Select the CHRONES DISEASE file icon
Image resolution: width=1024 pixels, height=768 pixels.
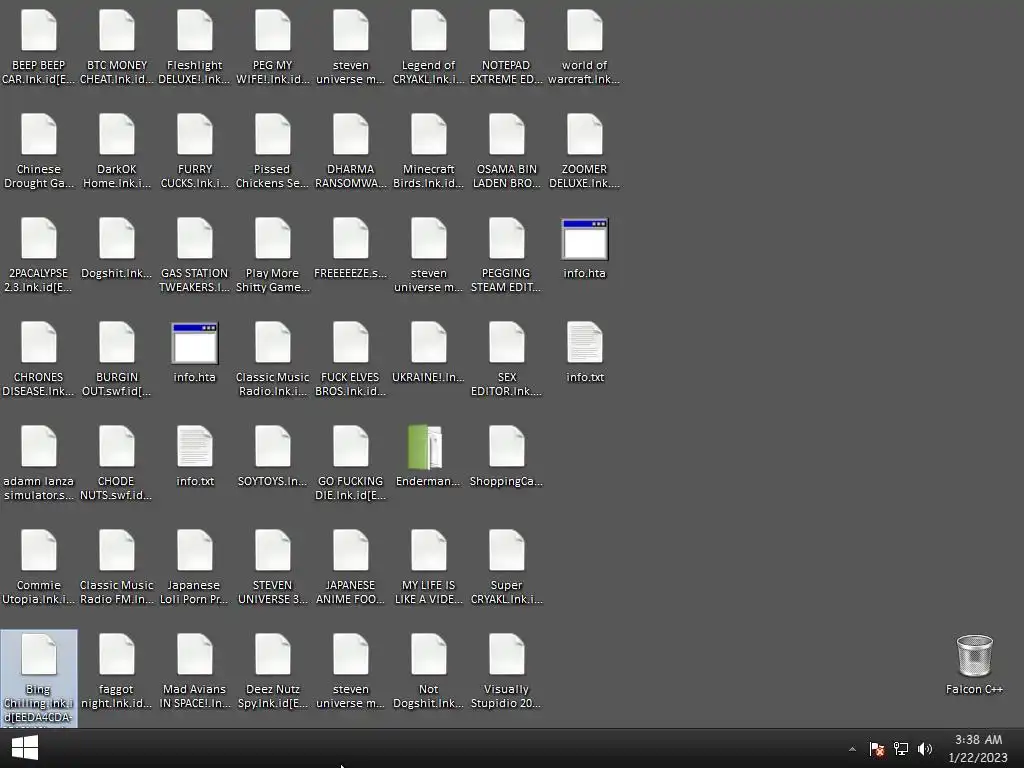(39, 342)
